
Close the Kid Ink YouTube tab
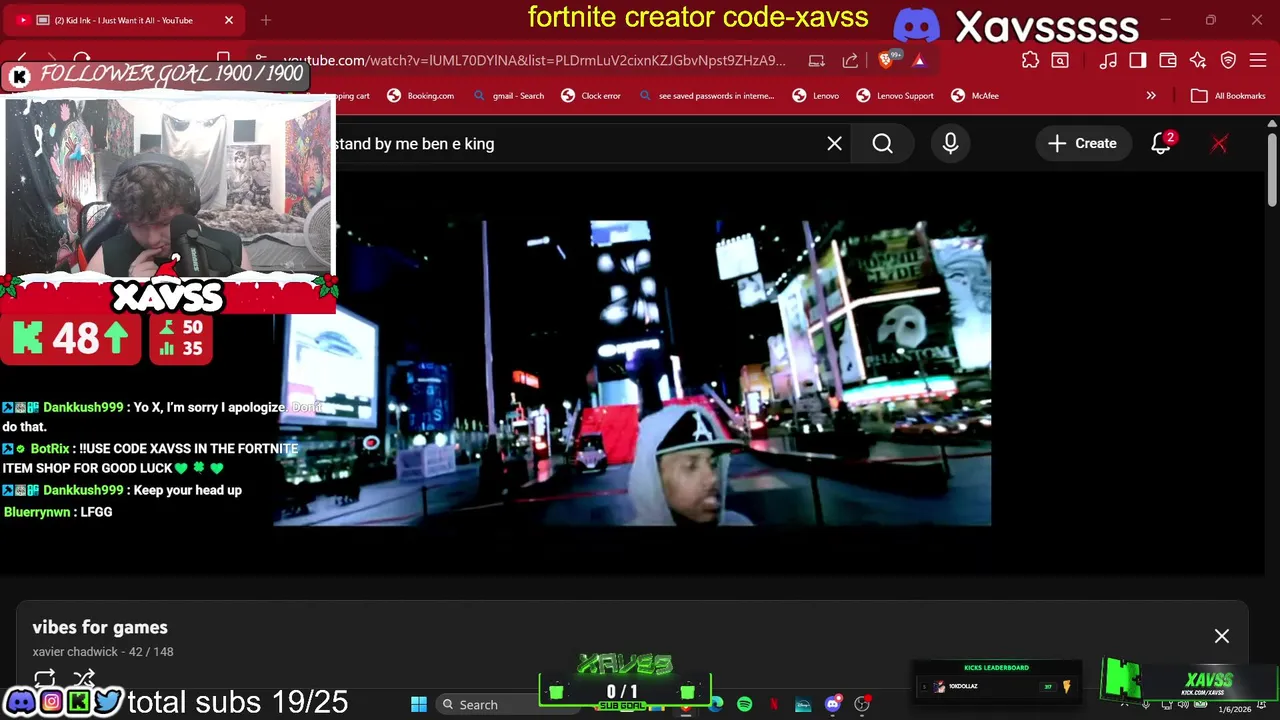tap(228, 20)
